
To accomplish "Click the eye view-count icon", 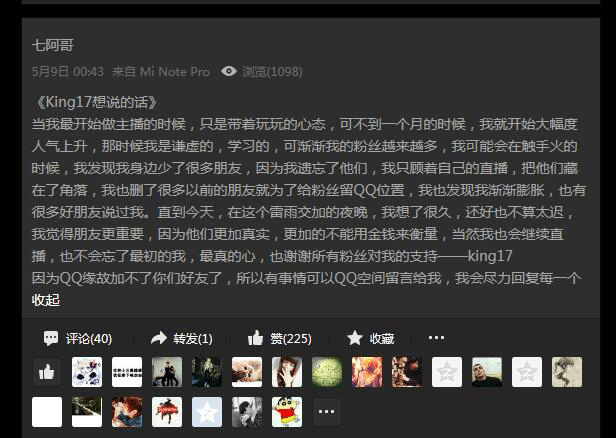I will (229, 71).
